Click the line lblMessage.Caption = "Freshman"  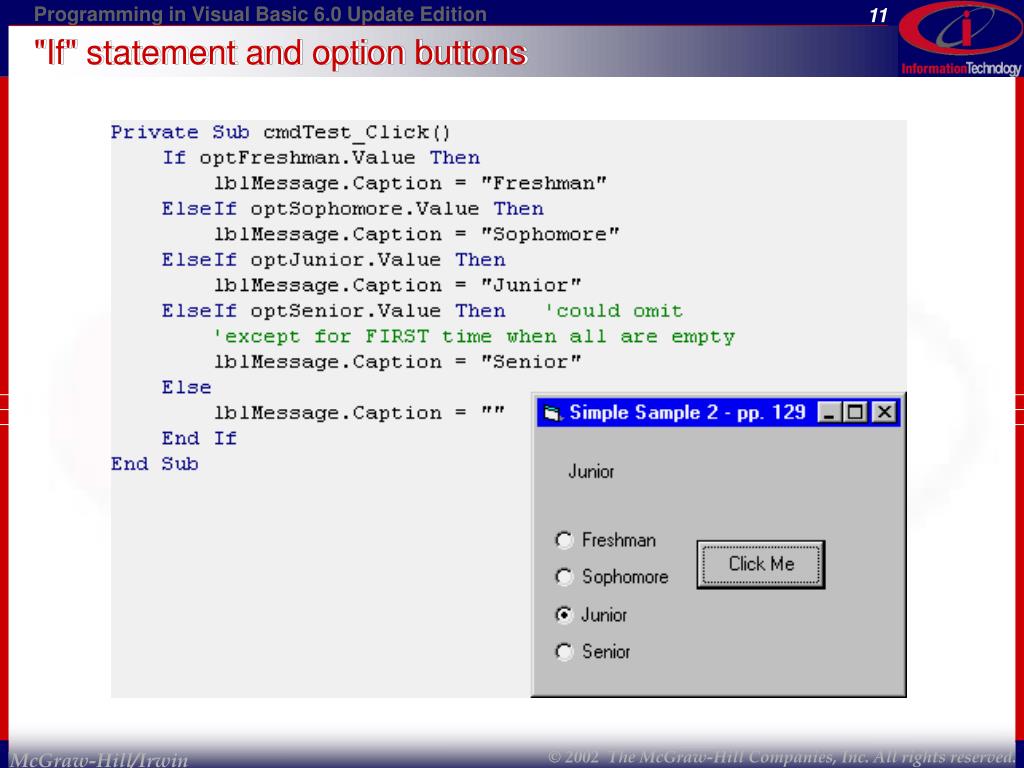pos(410,184)
